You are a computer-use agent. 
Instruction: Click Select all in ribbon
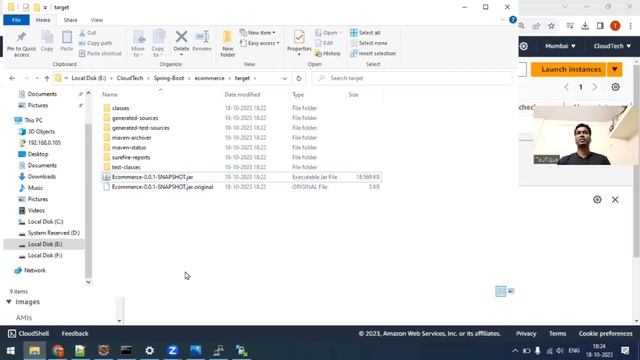coord(365,33)
